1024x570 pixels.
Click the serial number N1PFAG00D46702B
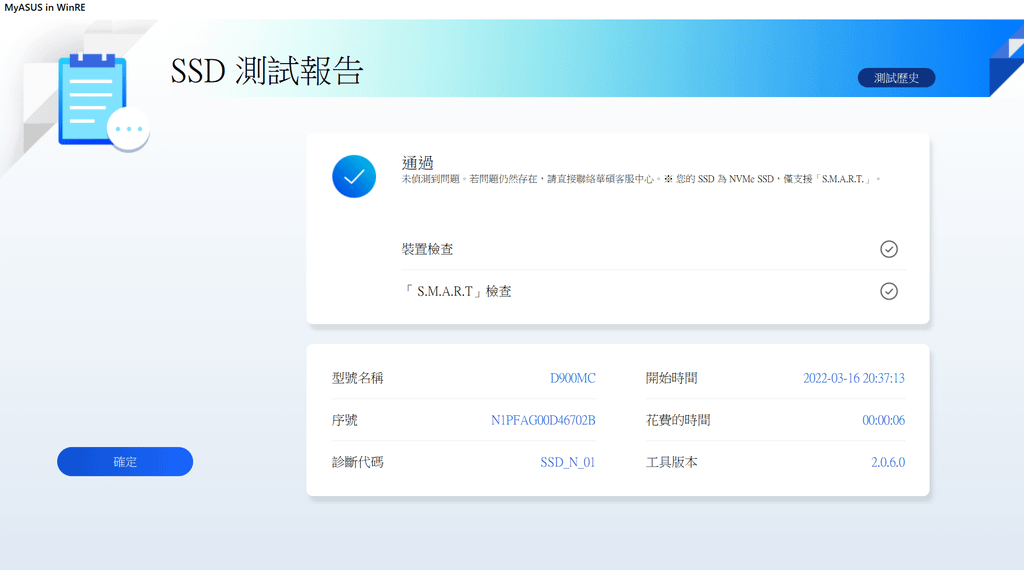[x=543, y=420]
